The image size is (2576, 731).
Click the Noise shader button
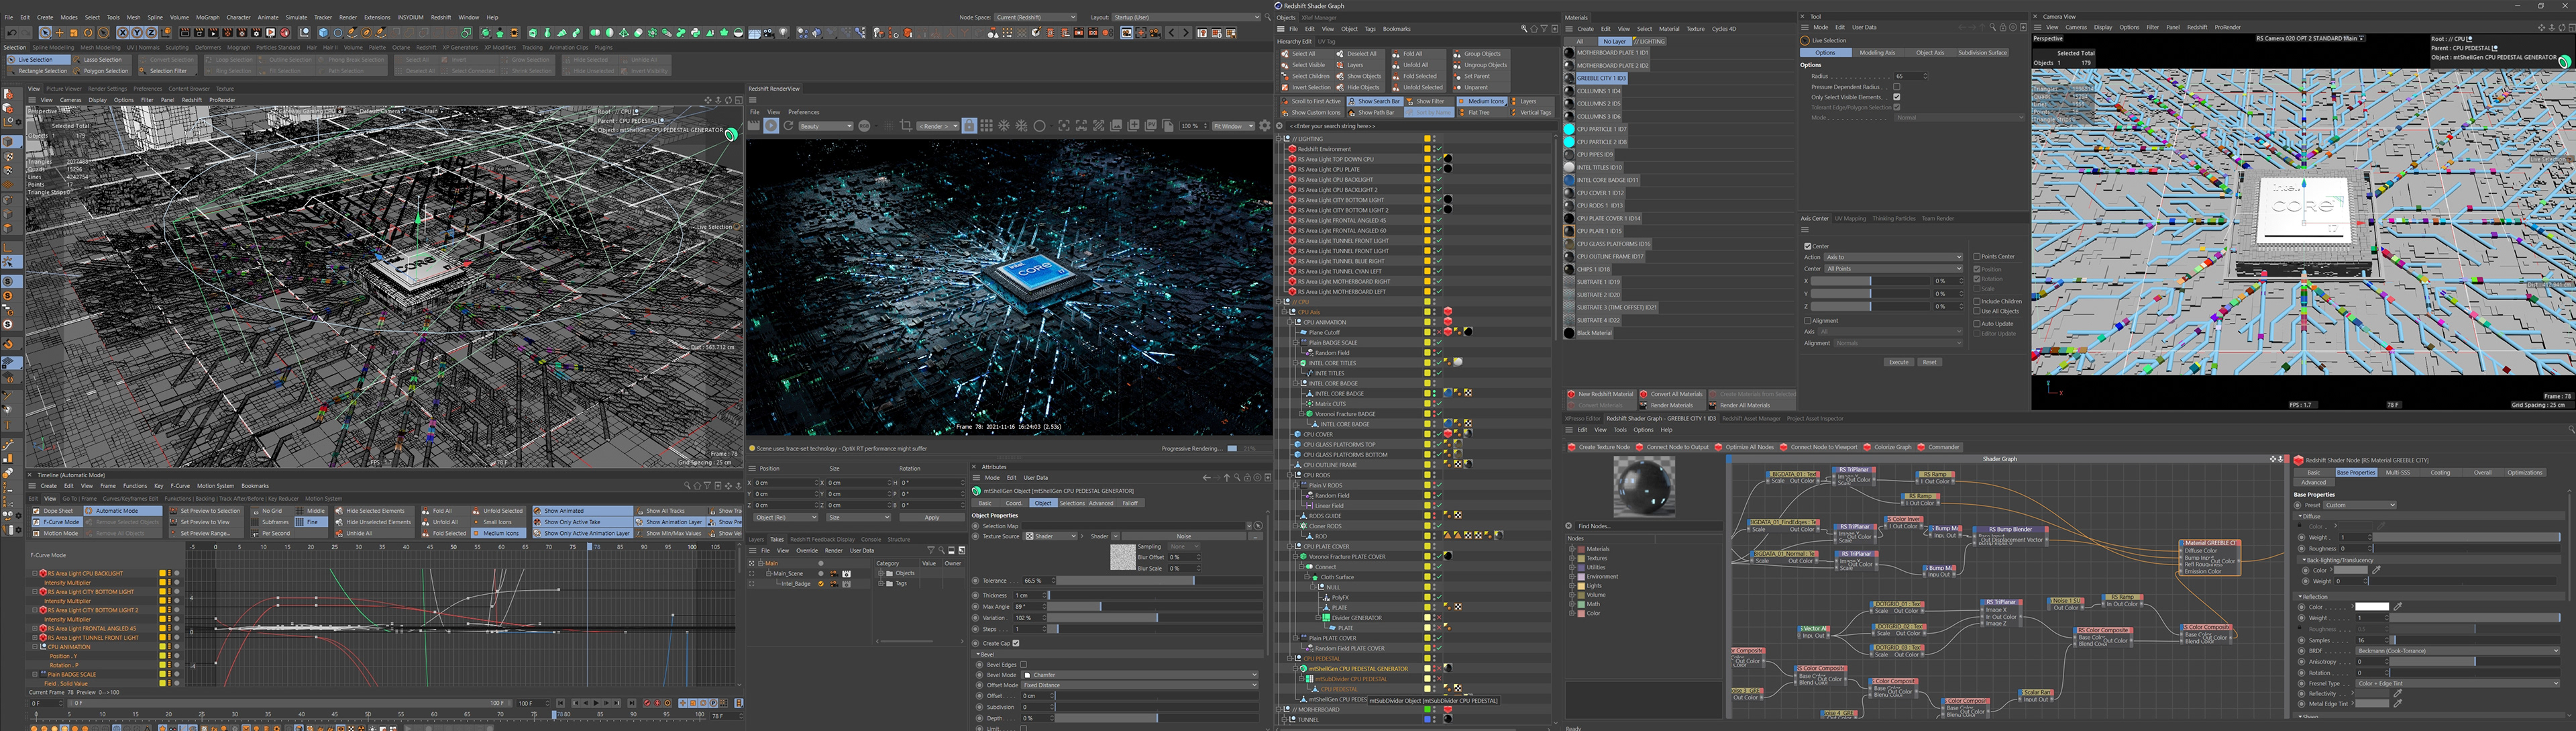click(1183, 536)
